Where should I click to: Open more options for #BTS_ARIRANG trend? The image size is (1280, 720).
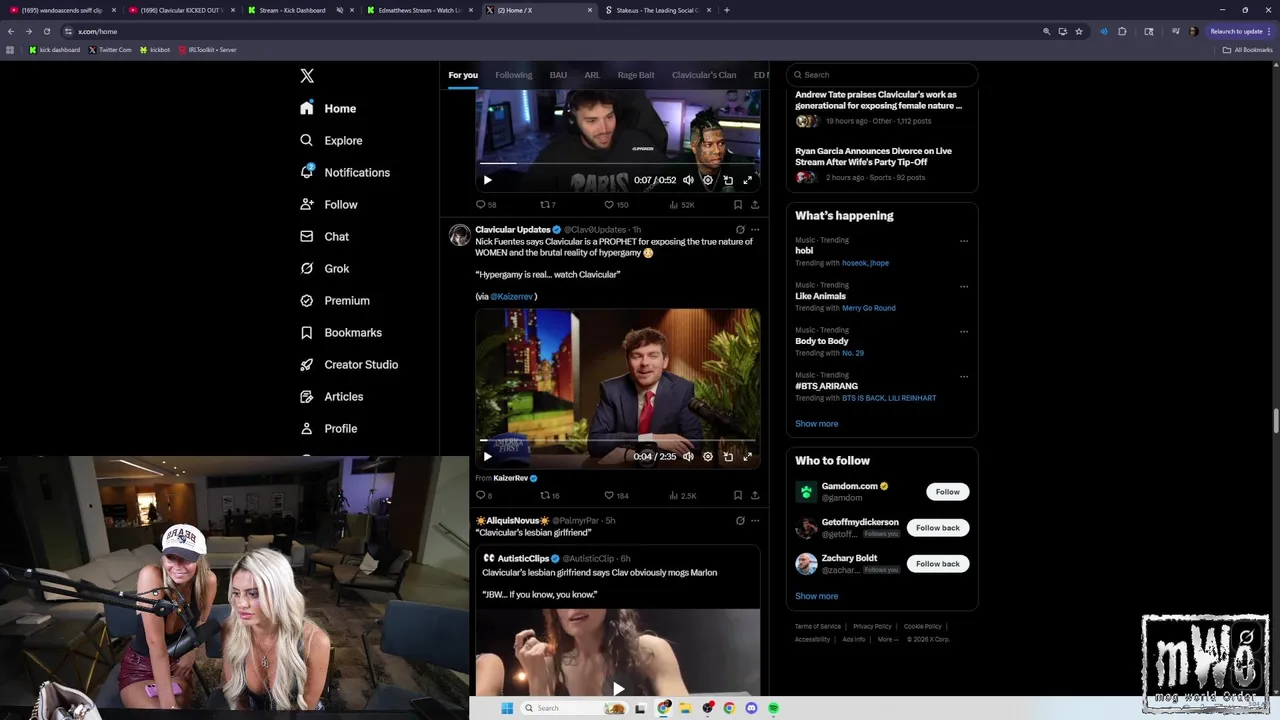pyautogui.click(x=964, y=376)
